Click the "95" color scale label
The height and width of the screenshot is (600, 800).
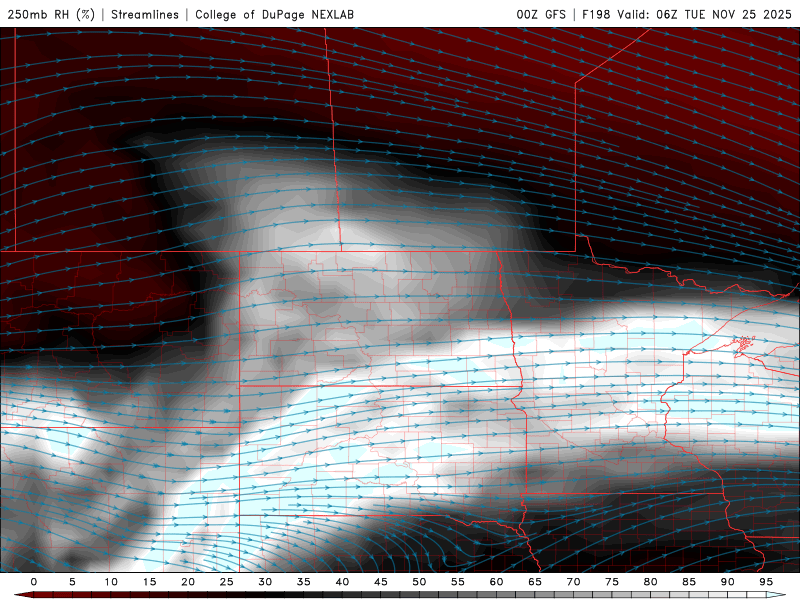pos(765,582)
